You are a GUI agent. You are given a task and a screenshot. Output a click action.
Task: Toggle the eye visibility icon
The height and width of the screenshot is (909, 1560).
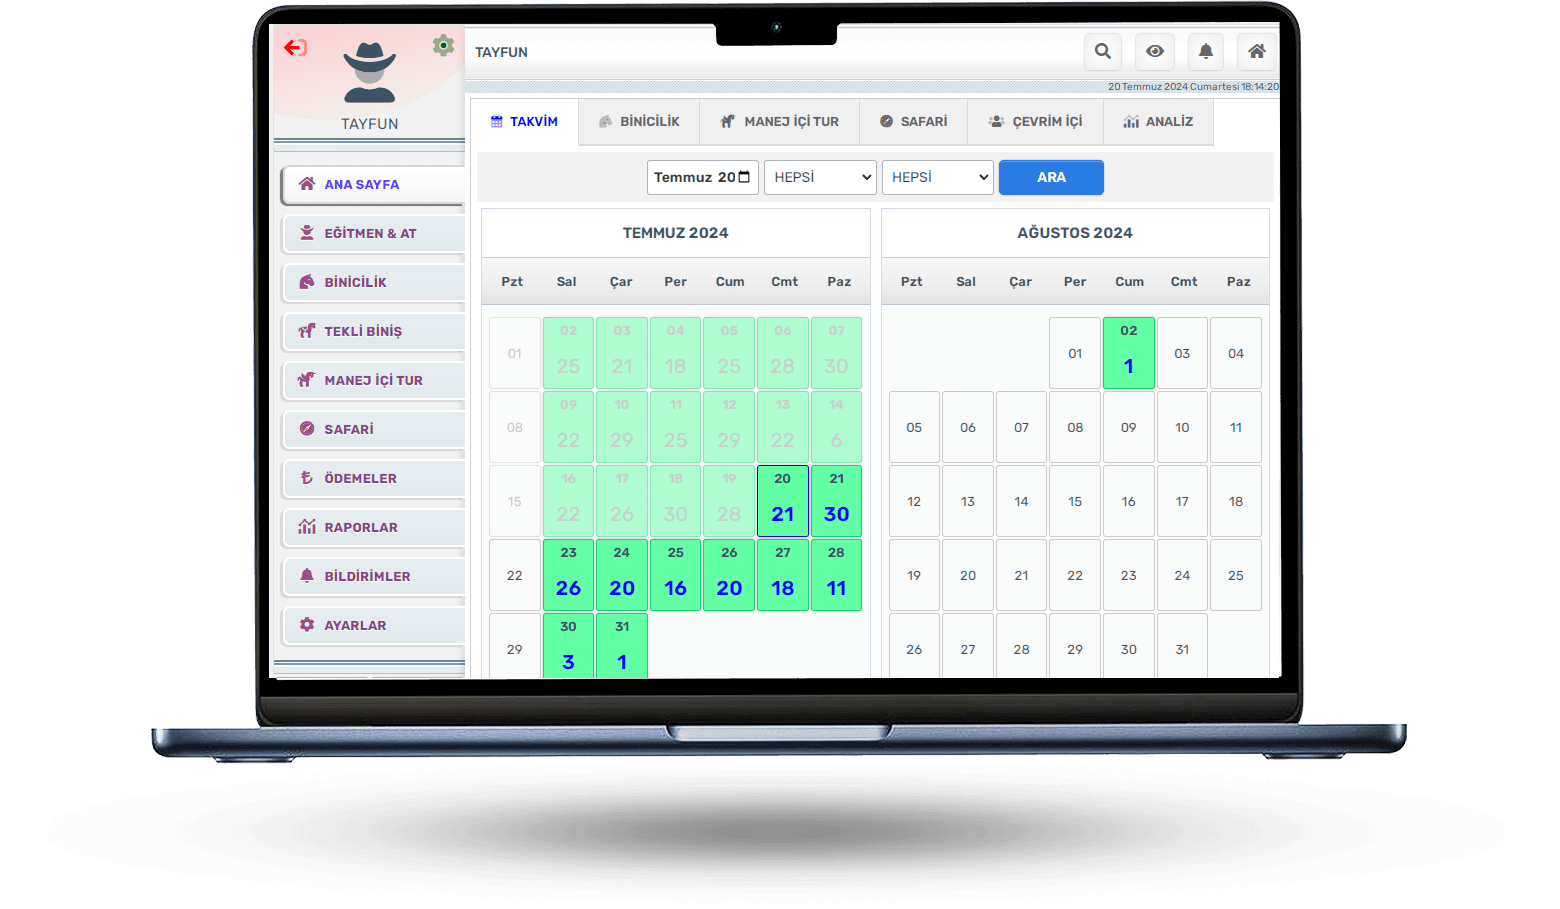[x=1154, y=51]
